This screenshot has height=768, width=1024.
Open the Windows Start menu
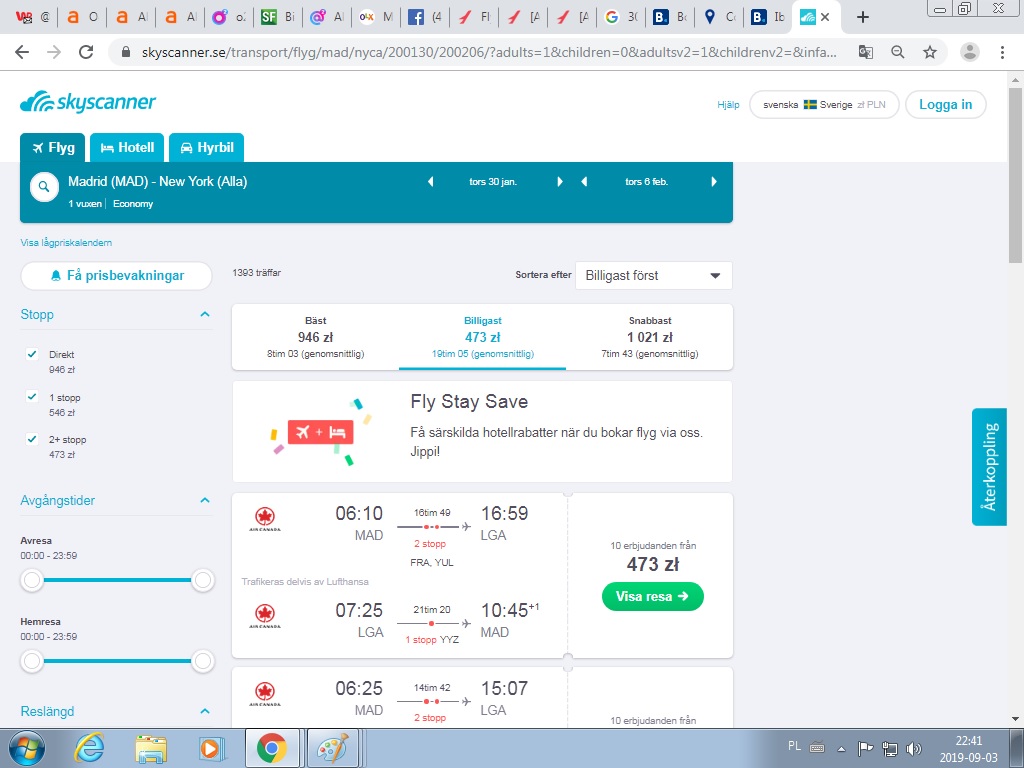26,748
